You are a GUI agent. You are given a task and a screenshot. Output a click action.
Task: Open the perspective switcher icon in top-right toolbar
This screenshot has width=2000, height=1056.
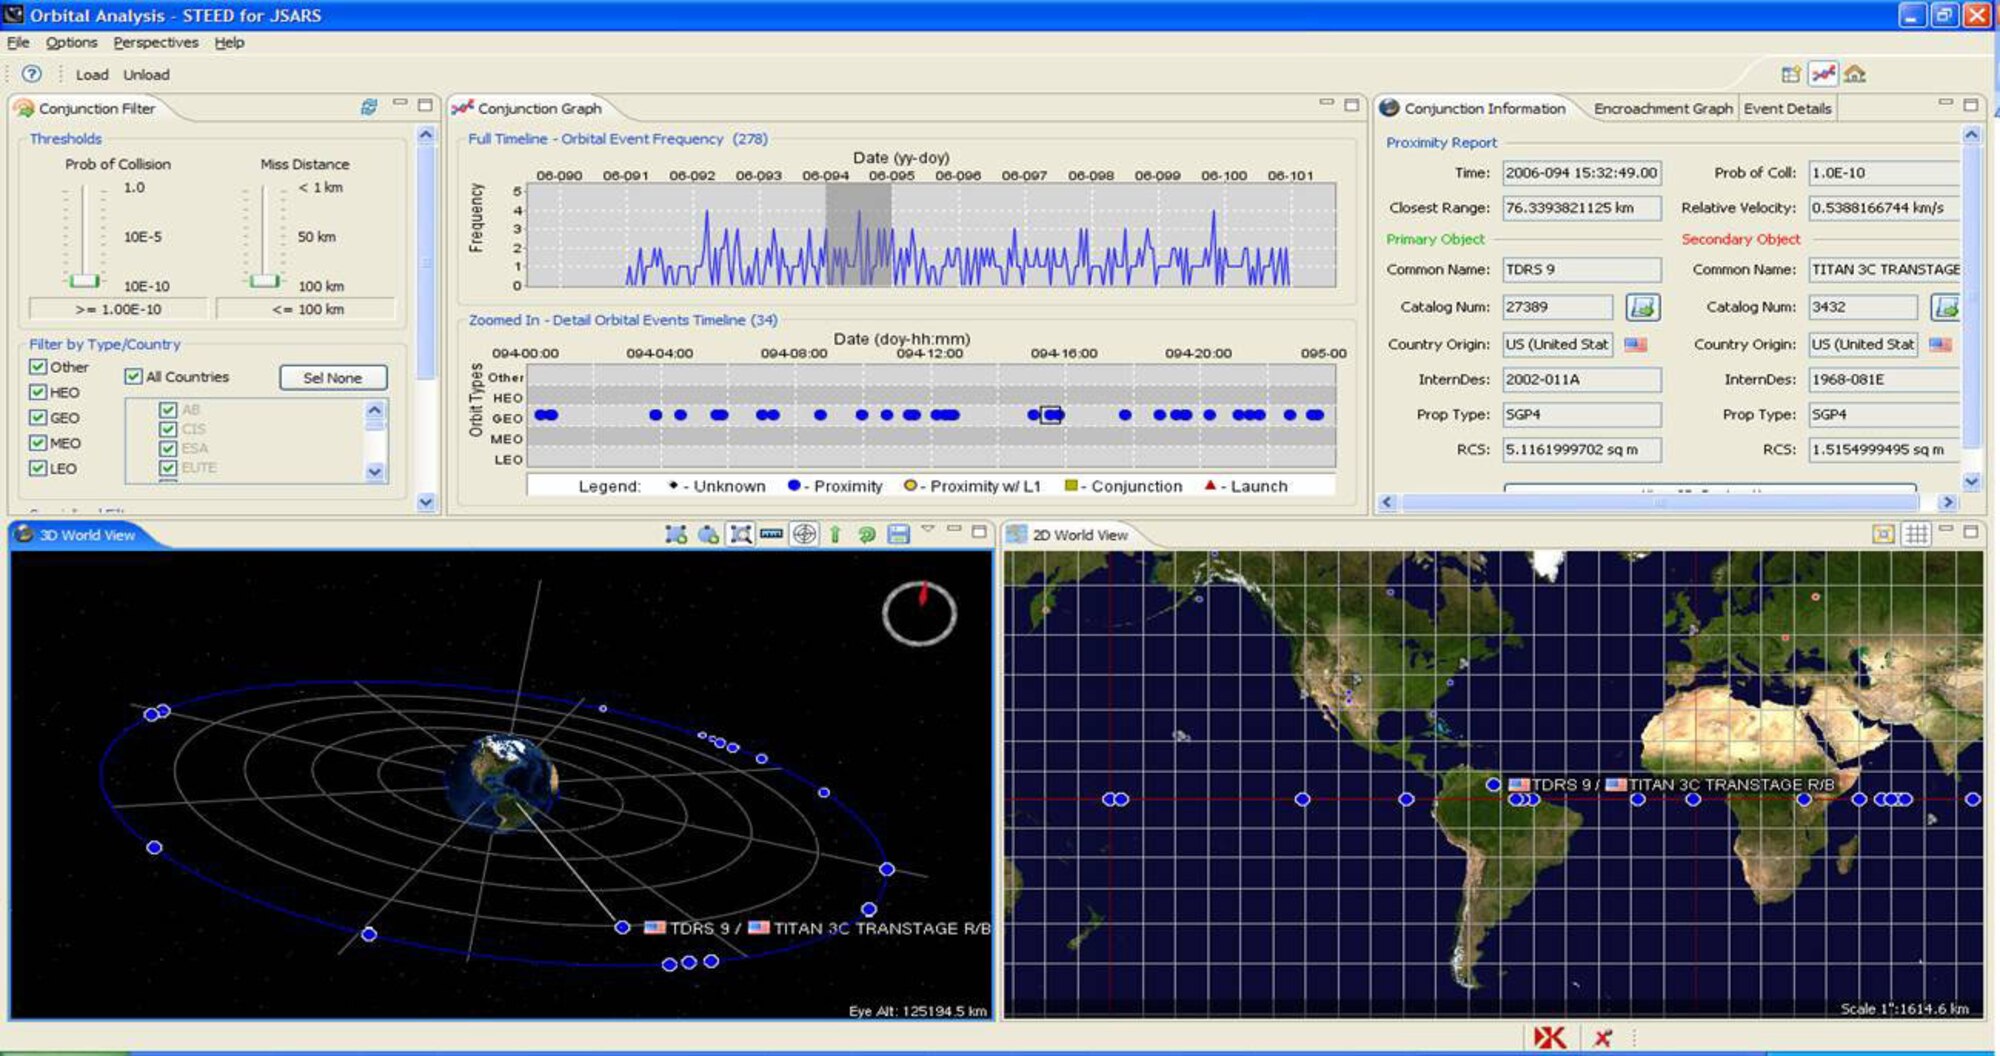coord(1791,74)
